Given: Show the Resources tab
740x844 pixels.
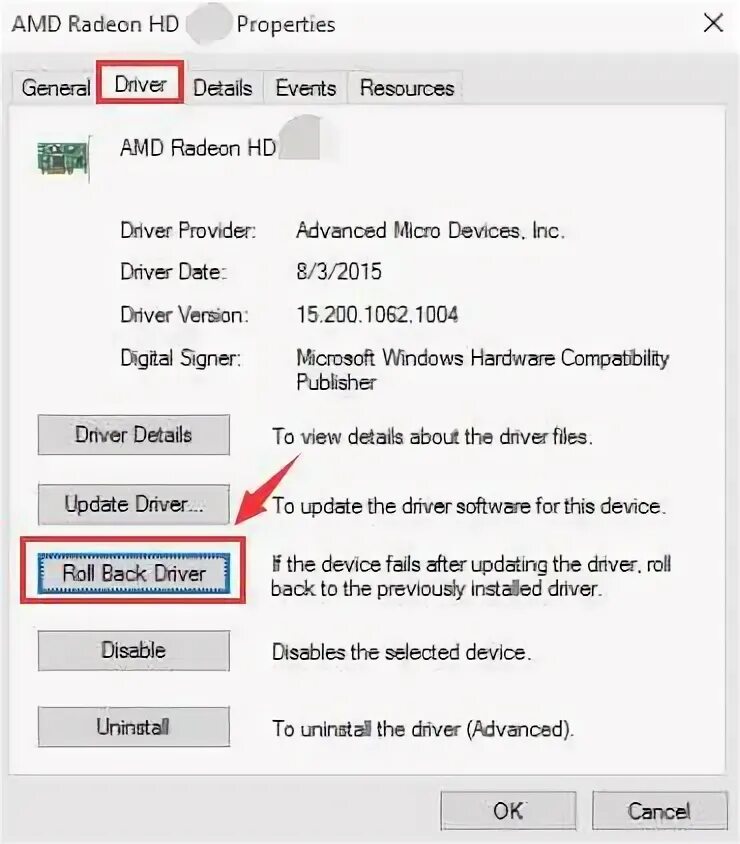Looking at the screenshot, I should 406,88.
